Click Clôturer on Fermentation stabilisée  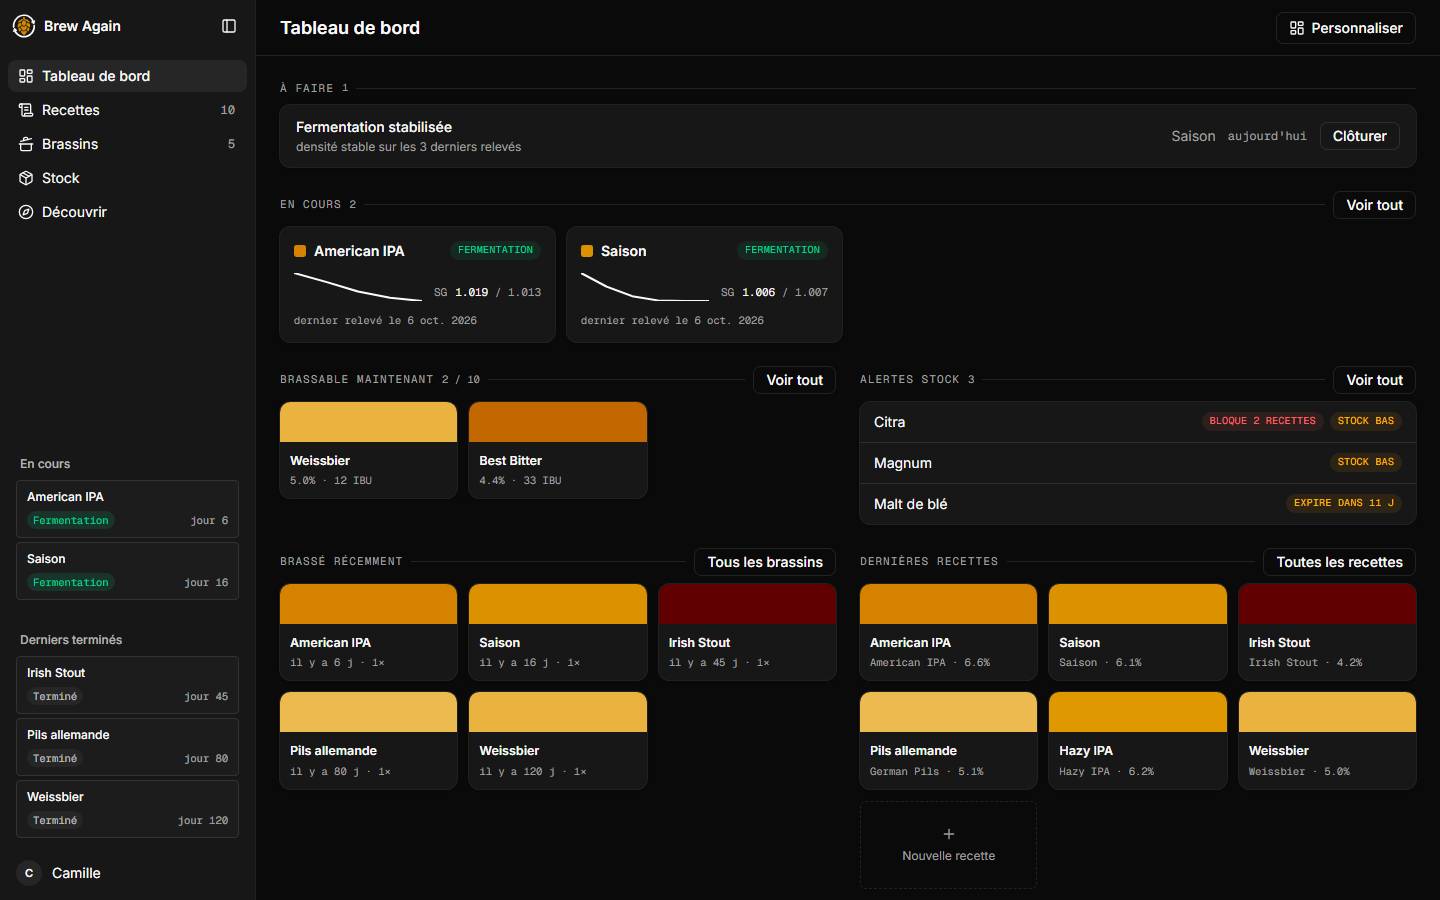(x=1360, y=136)
